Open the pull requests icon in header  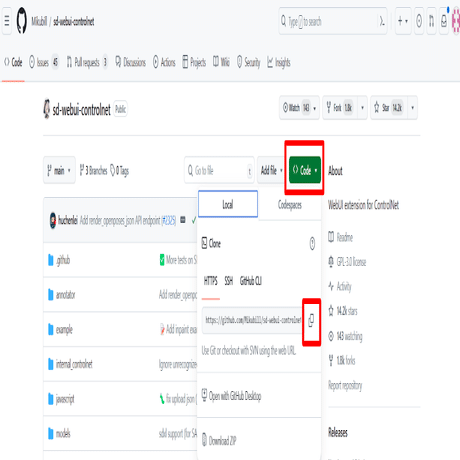(x=431, y=21)
